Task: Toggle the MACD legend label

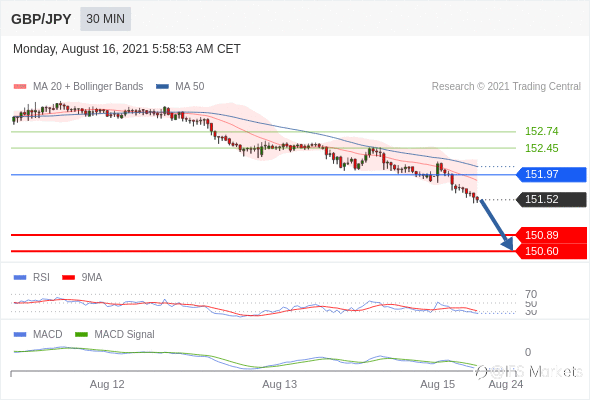Action: point(47,334)
